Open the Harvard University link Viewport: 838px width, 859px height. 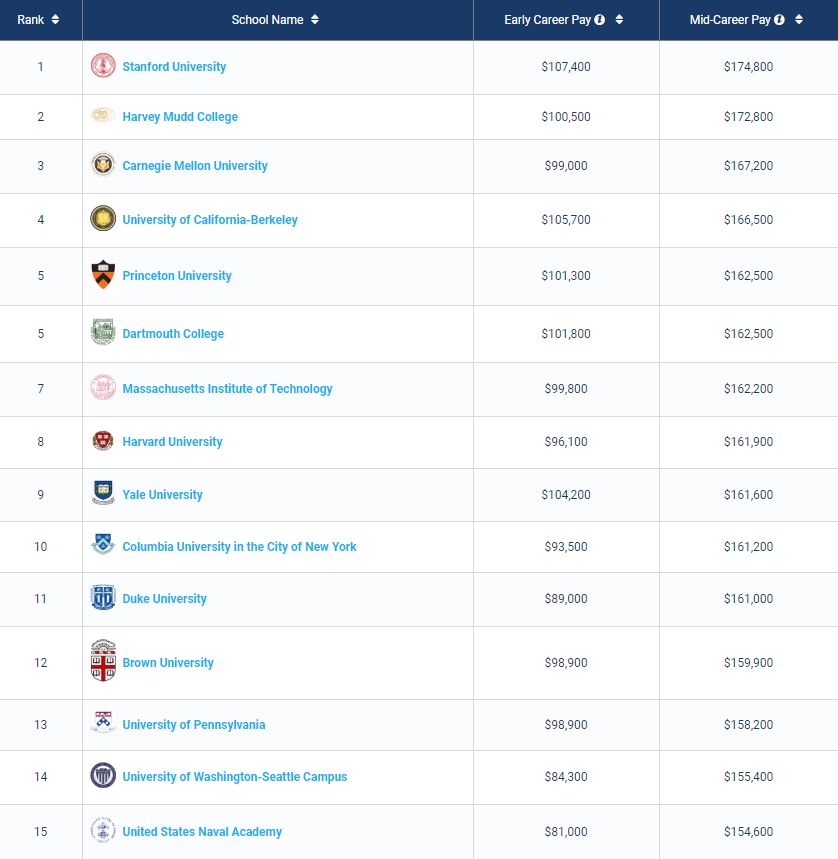(x=173, y=442)
